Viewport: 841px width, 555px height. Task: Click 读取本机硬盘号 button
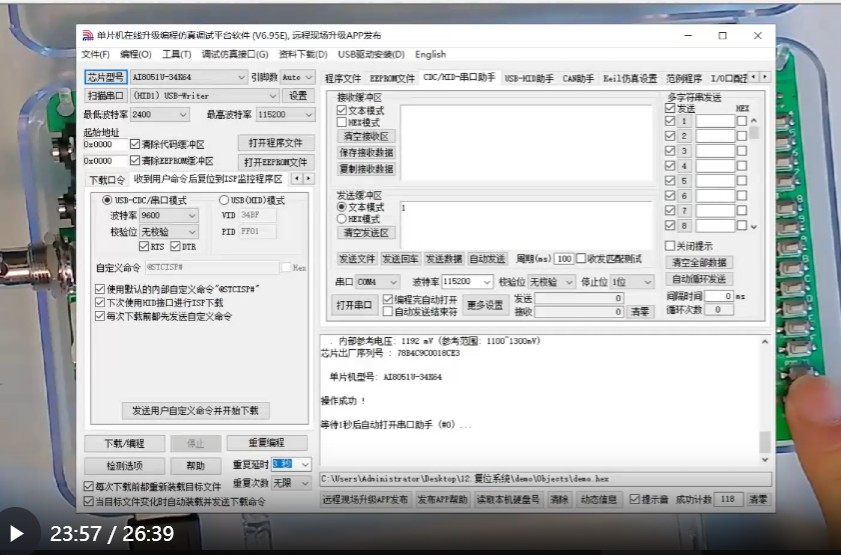coord(507,500)
